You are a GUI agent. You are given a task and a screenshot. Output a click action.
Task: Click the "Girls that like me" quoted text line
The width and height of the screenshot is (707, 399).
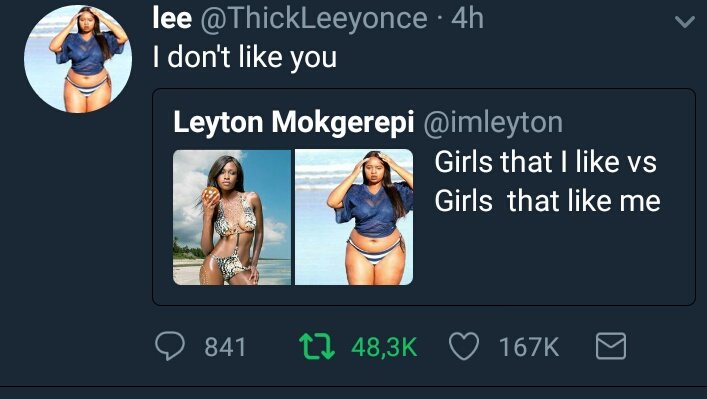click(547, 201)
